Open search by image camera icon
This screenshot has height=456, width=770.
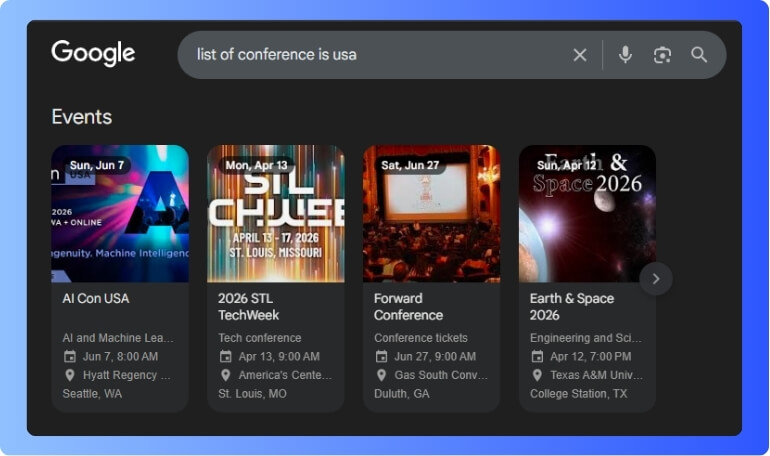pyautogui.click(x=662, y=55)
